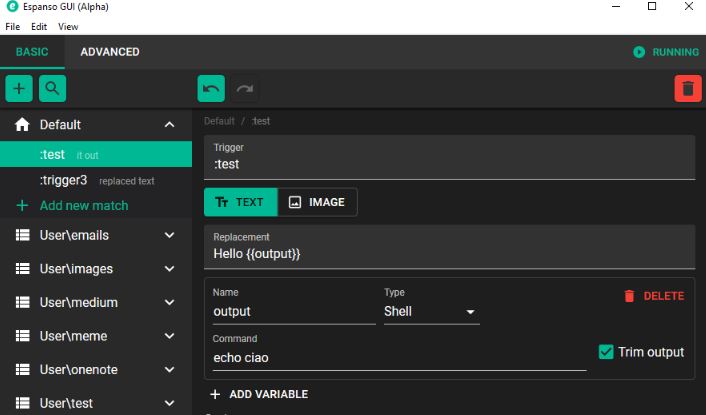Click the ADD VARIABLE button
This screenshot has height=415, width=706.
point(259,394)
